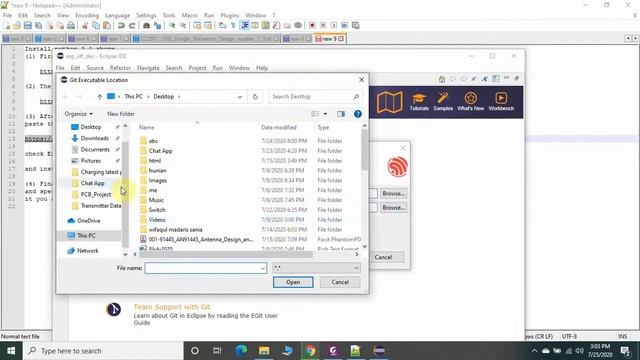Click Cancel in the Eclipse dialog behind
640x360 pixels.
[383, 257]
